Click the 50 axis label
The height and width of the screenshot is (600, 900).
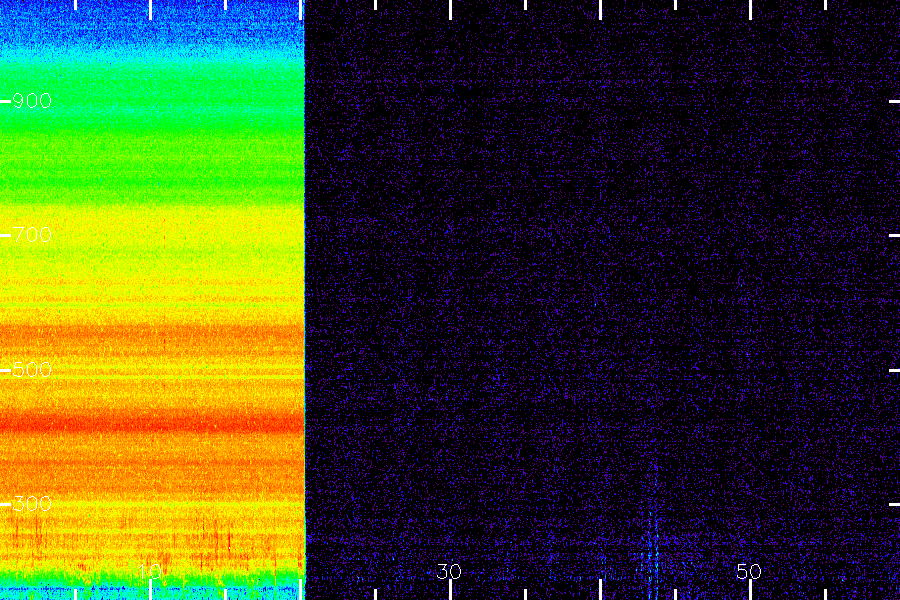[749, 572]
